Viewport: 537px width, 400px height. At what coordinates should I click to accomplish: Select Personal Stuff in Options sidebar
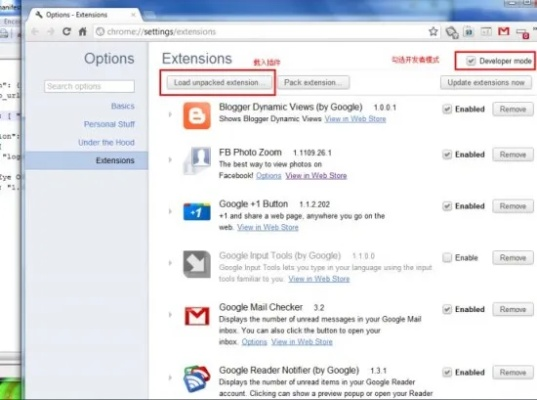pos(109,124)
